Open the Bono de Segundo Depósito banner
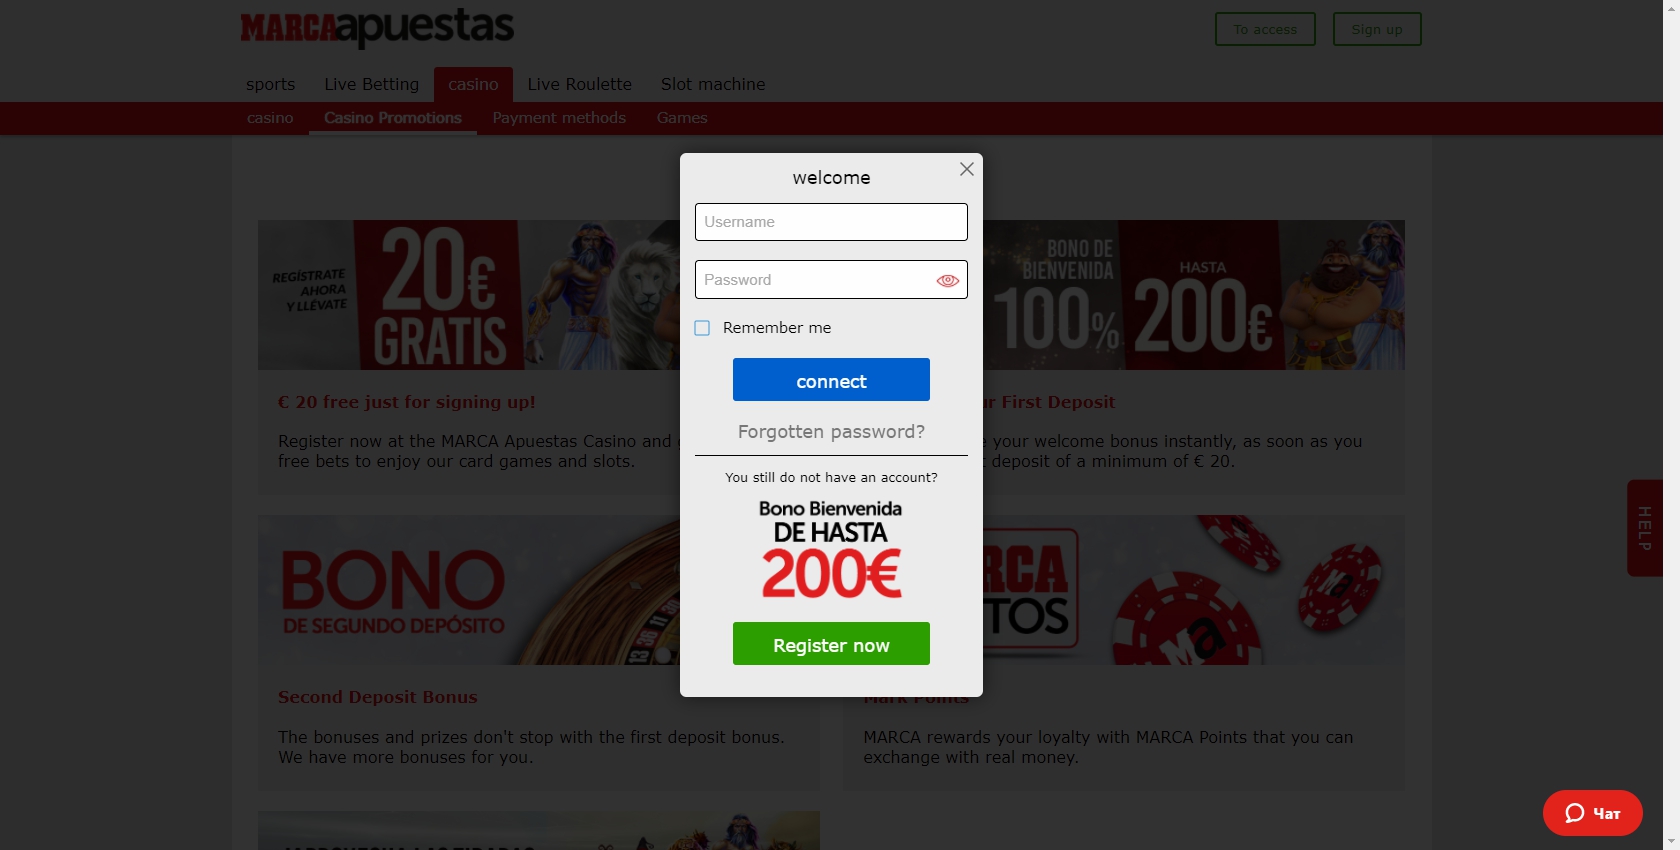This screenshot has height=850, width=1680. click(469, 590)
